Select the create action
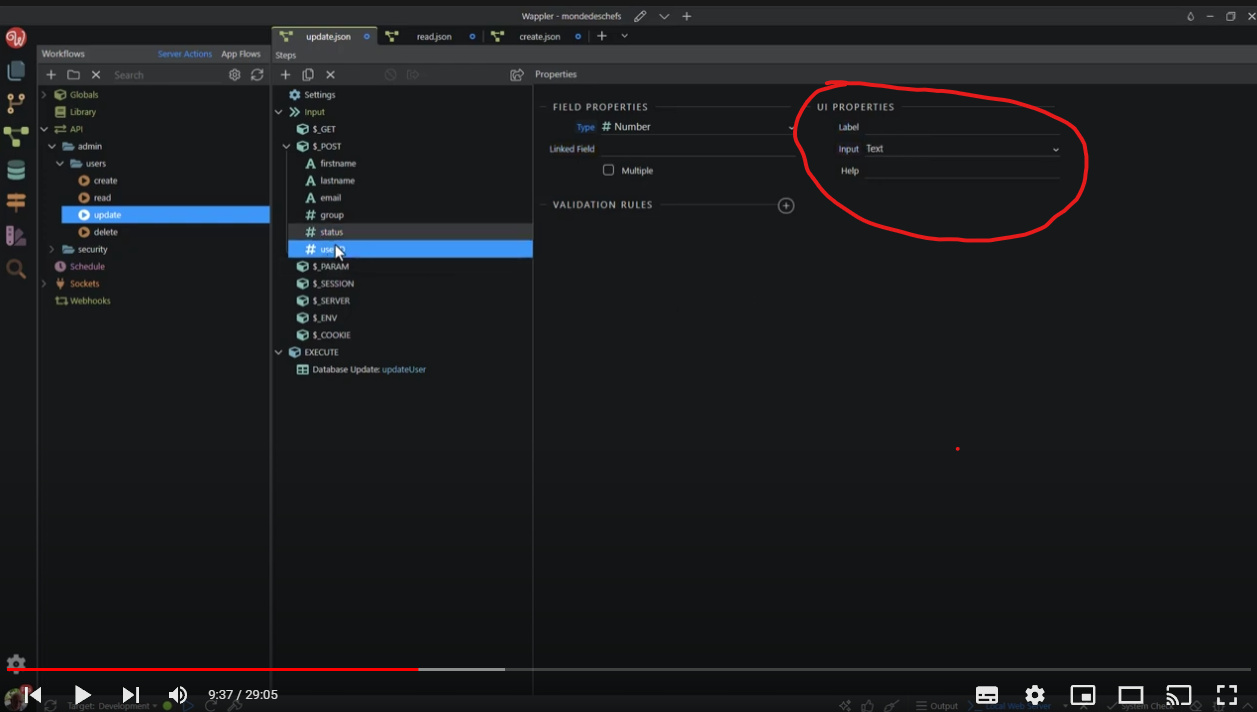 click(105, 181)
